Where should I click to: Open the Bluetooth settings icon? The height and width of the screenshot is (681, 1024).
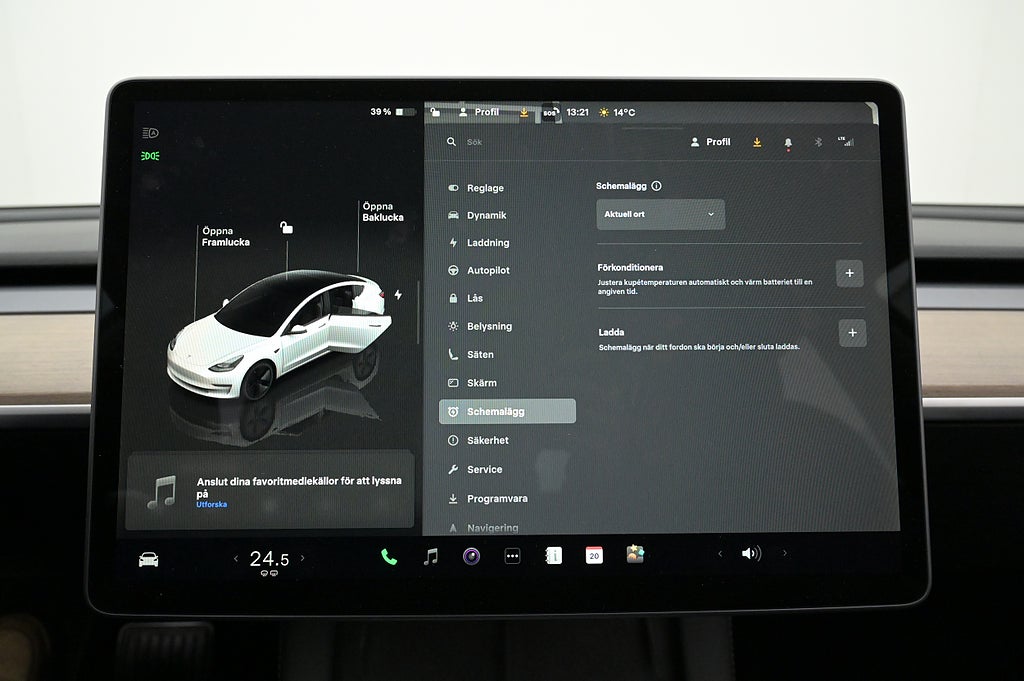point(817,143)
